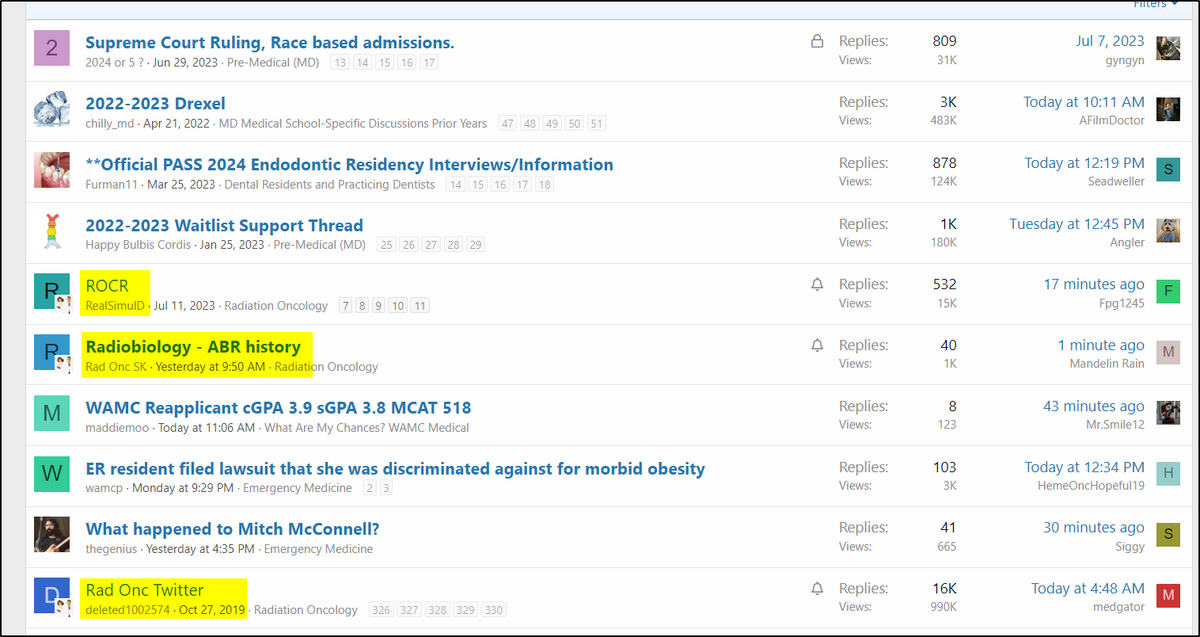This screenshot has height=637, width=1200.
Task: Open 'What happened to Mitch McConnell?' thread
Action: click(x=232, y=529)
